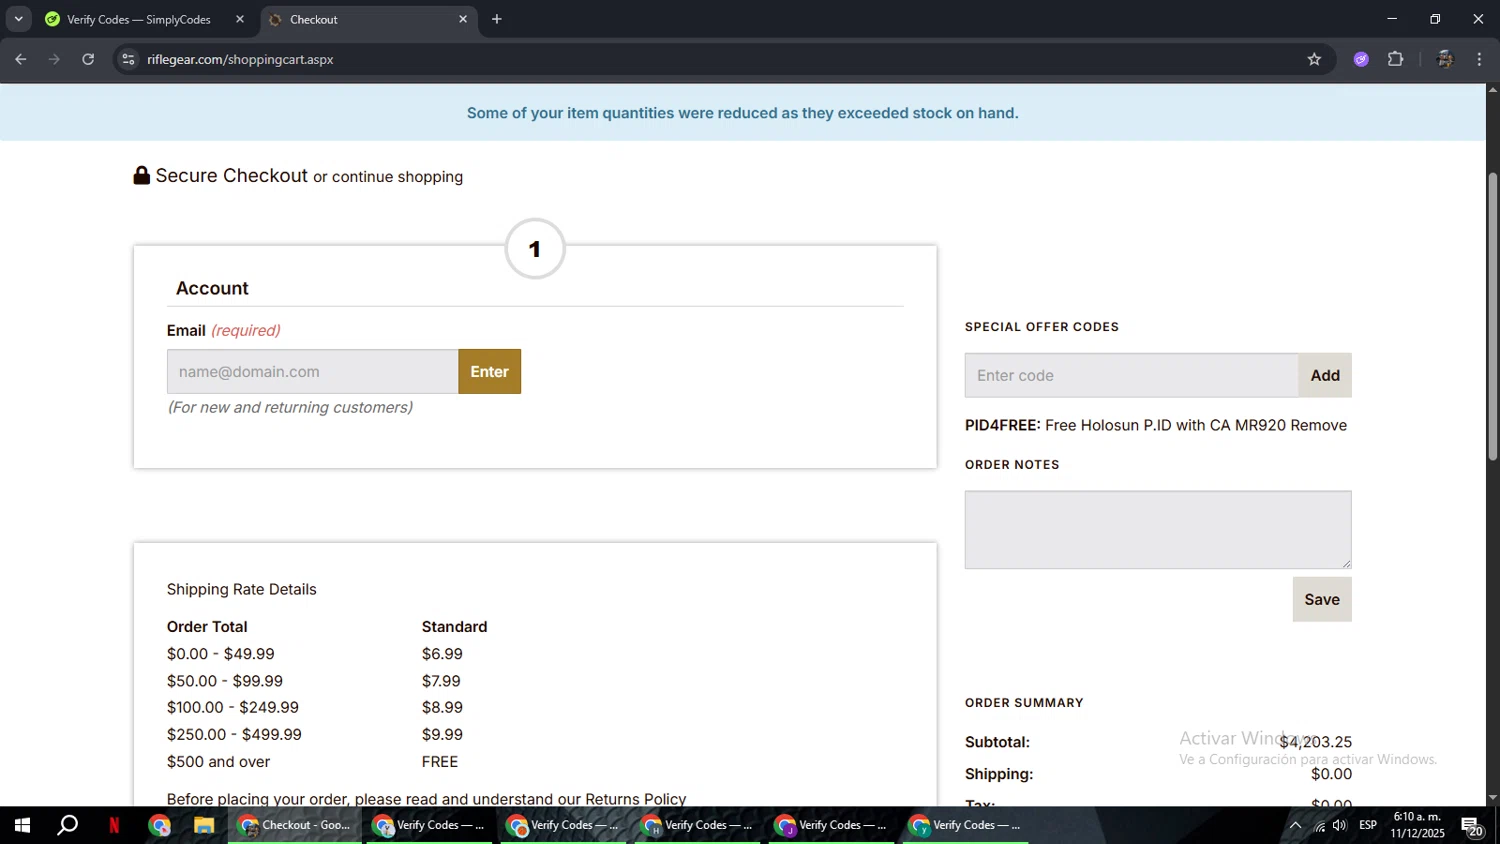
Task: Bookmark this page with the star icon
Action: 1314,59
